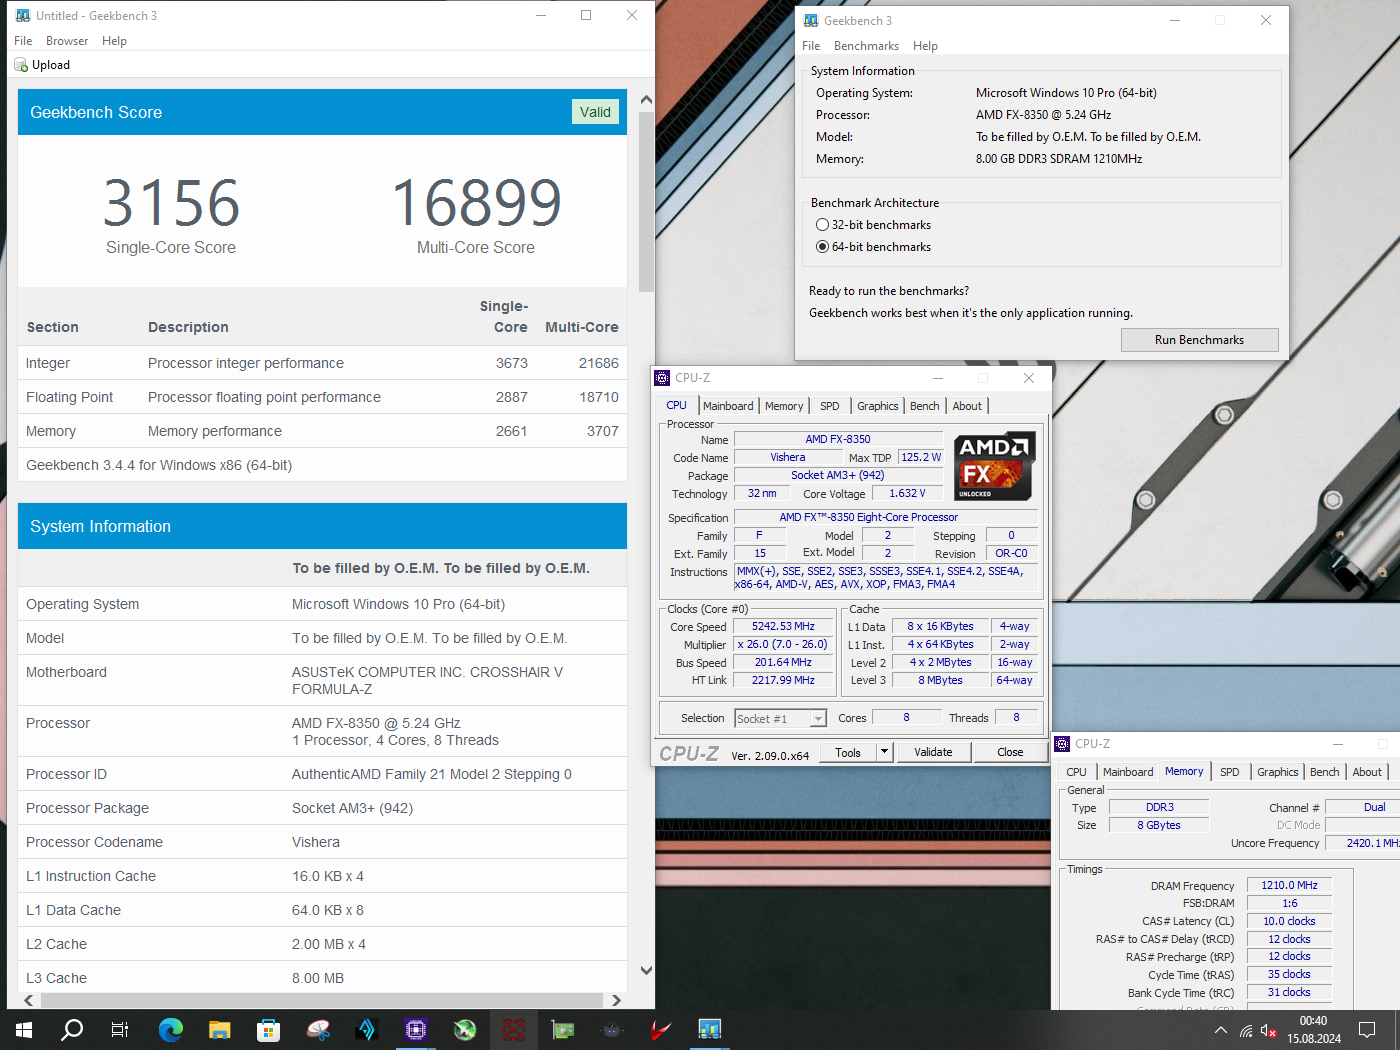Open Help menu in Untitled Geekbench window
The image size is (1400, 1050).
click(114, 41)
